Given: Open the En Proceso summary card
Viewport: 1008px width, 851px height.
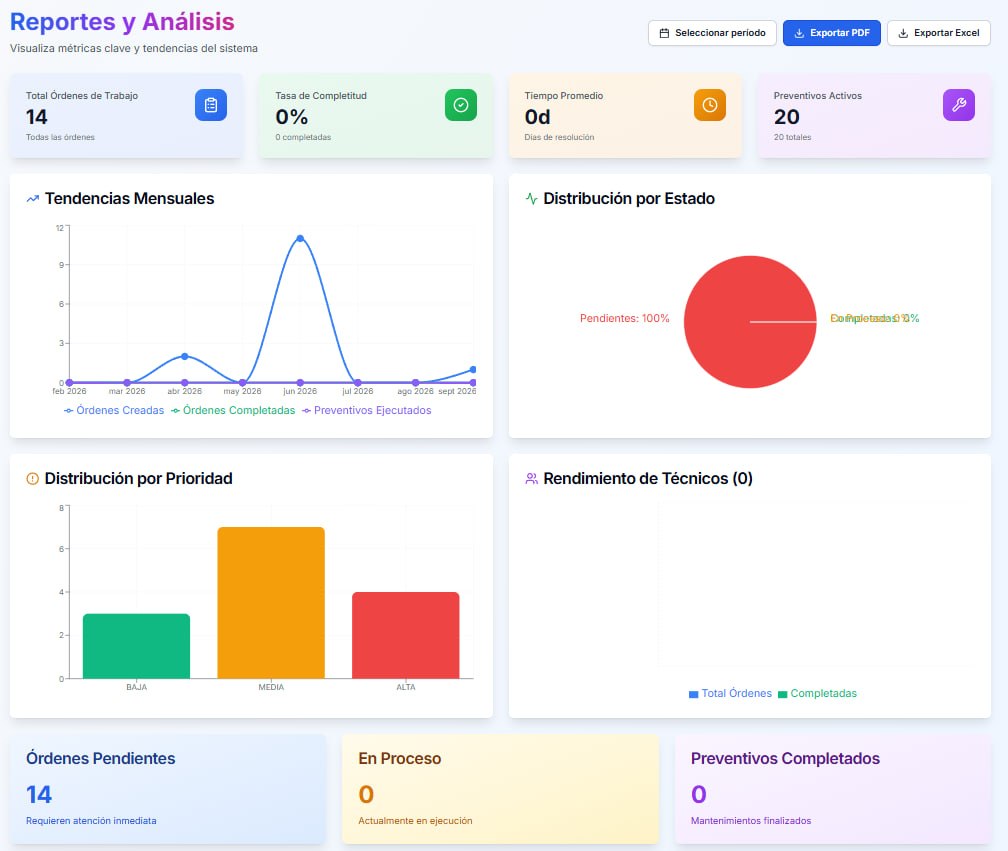Looking at the screenshot, I should 500,789.
